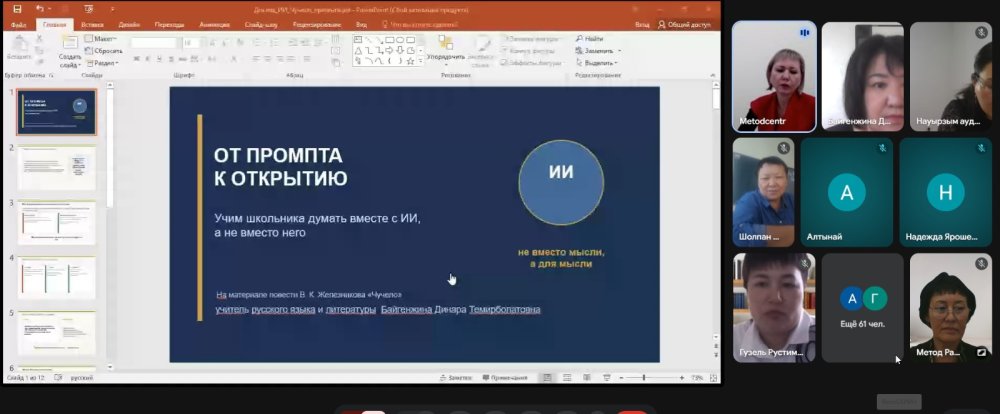Click the Undo arrow in quick access toolbar

tap(40, 9)
